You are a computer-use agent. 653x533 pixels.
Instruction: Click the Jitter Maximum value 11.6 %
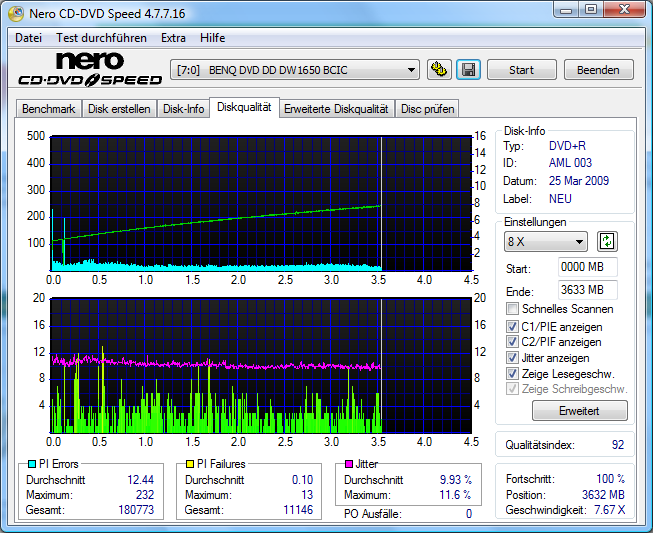click(x=456, y=495)
